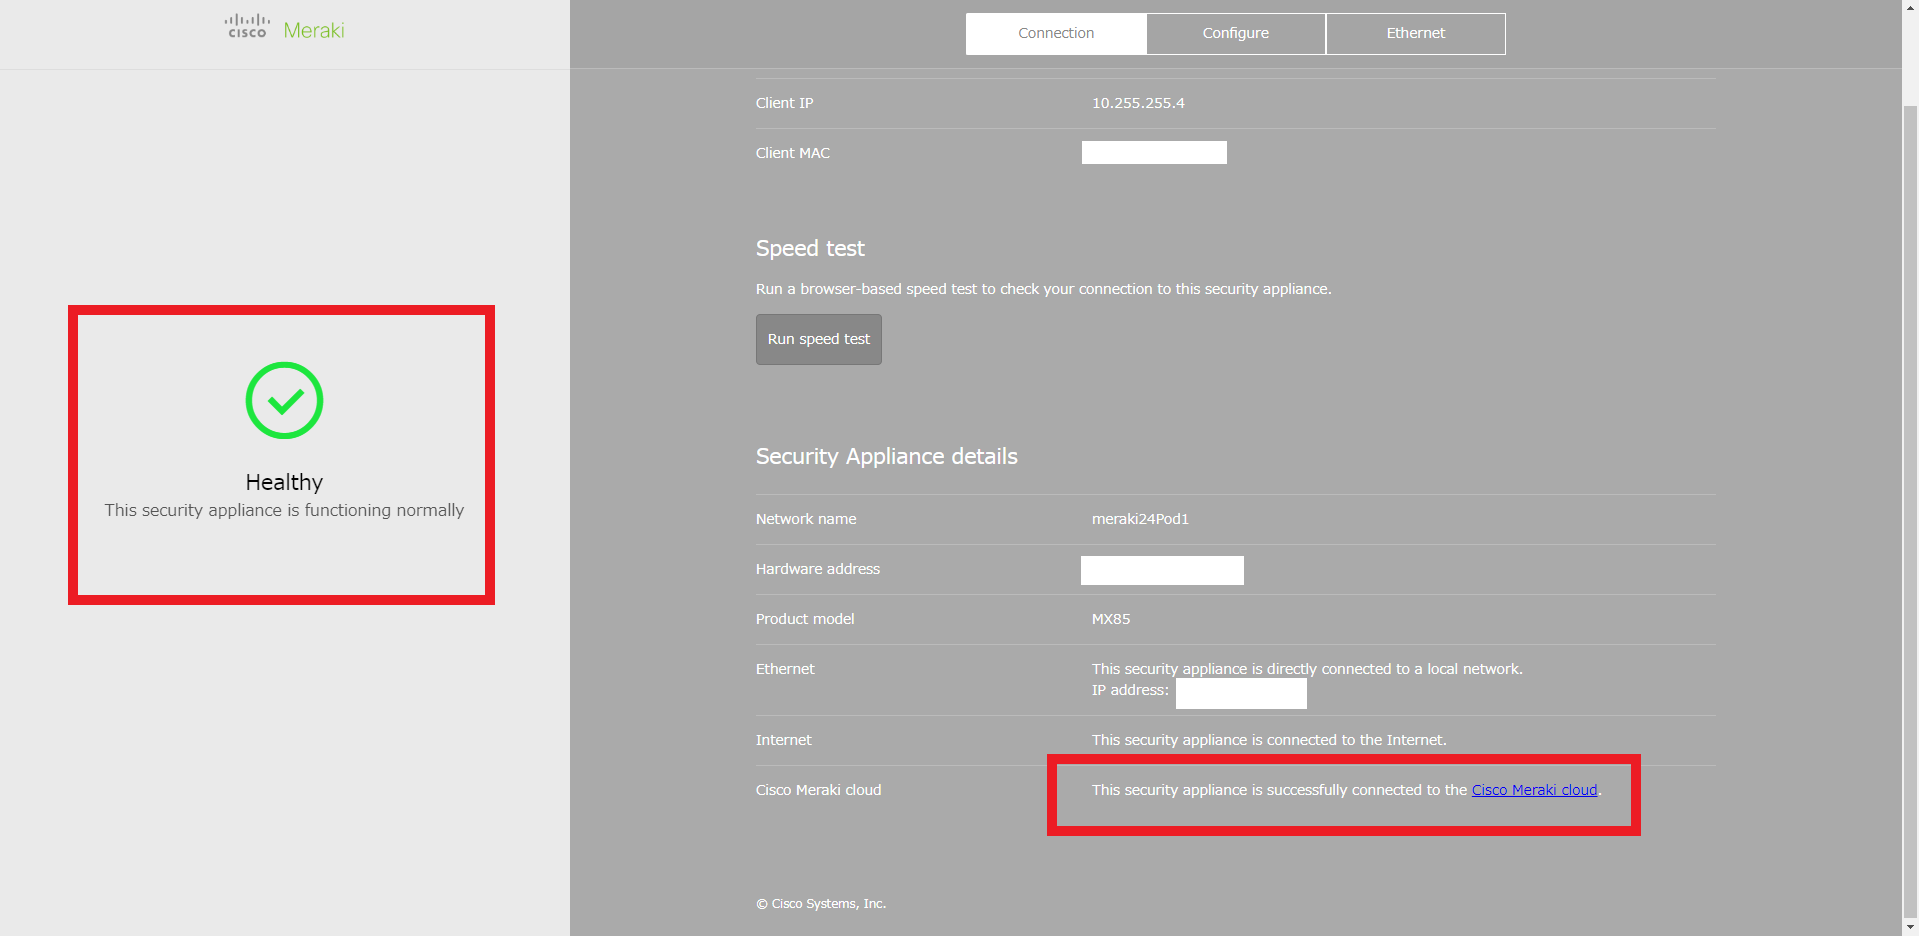Select the Hardware address field

click(x=1161, y=570)
